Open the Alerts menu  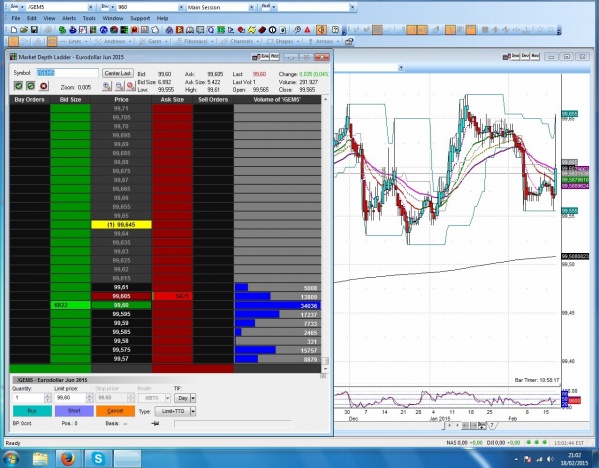pyautogui.click(x=69, y=18)
